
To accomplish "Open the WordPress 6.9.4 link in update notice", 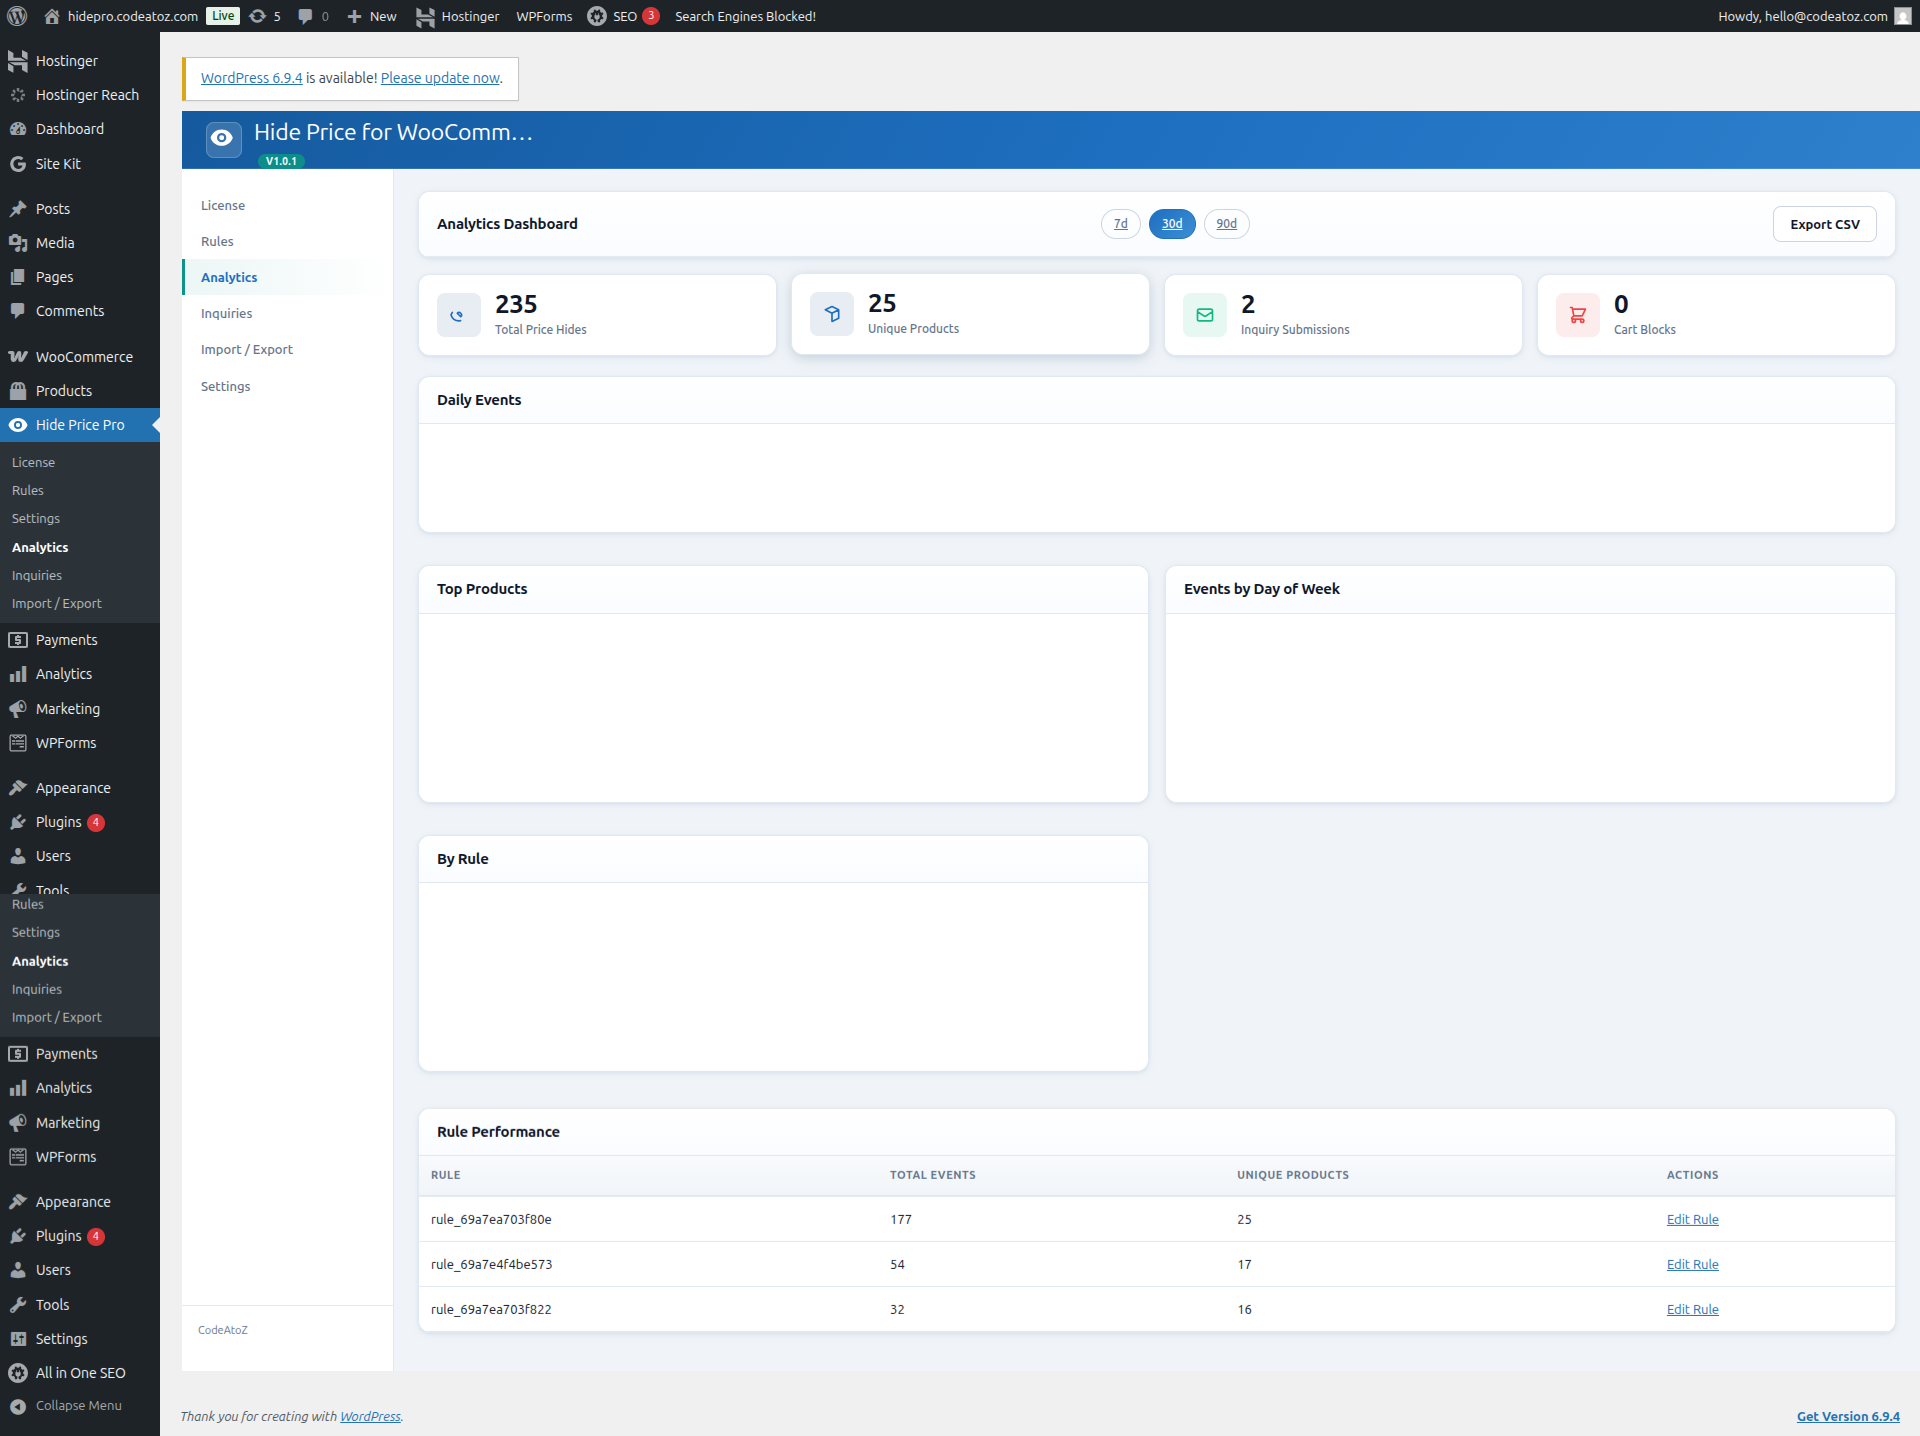I will click(251, 78).
